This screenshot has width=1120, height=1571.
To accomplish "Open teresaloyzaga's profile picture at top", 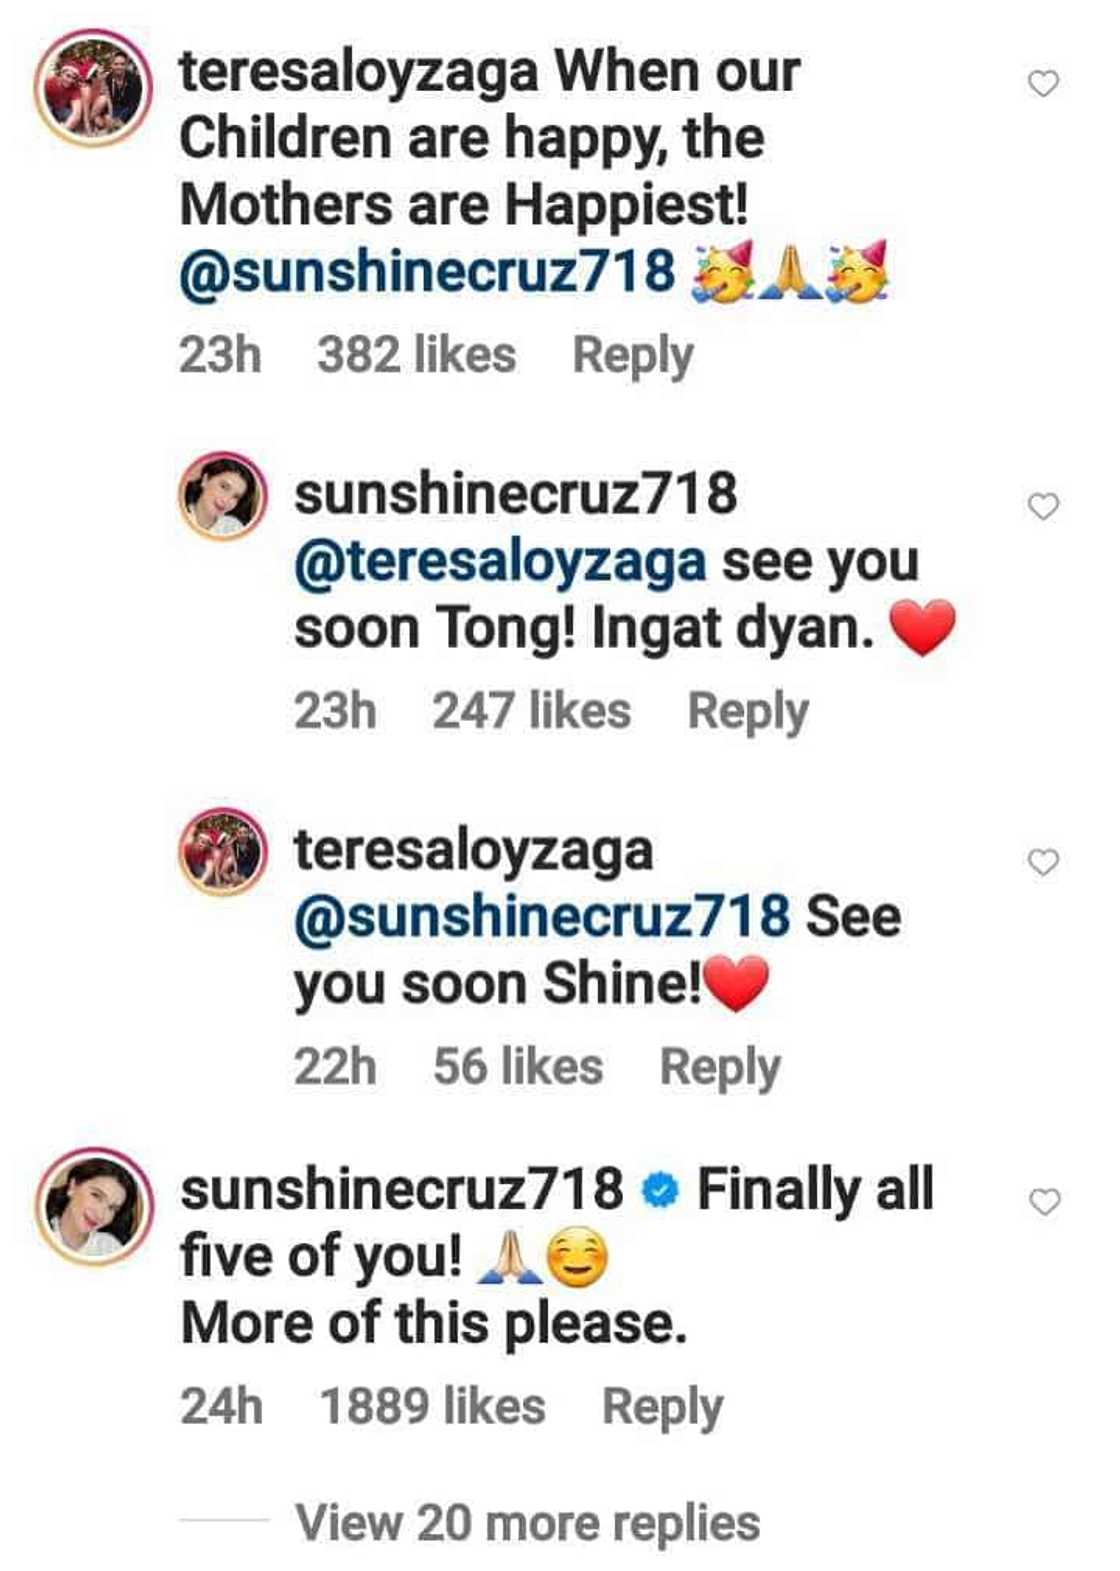I will tap(94, 88).
